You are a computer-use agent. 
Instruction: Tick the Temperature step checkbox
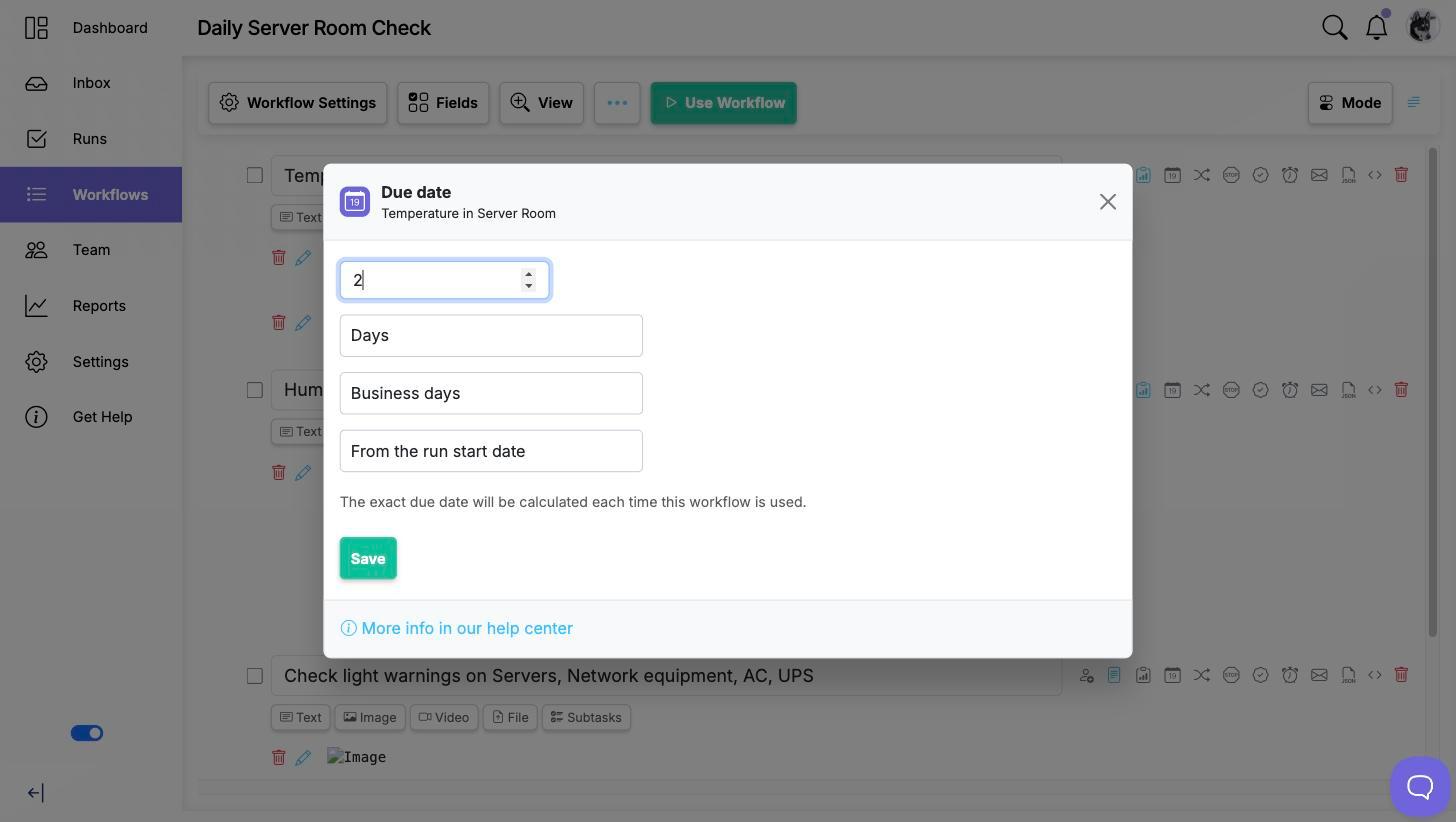click(255, 175)
